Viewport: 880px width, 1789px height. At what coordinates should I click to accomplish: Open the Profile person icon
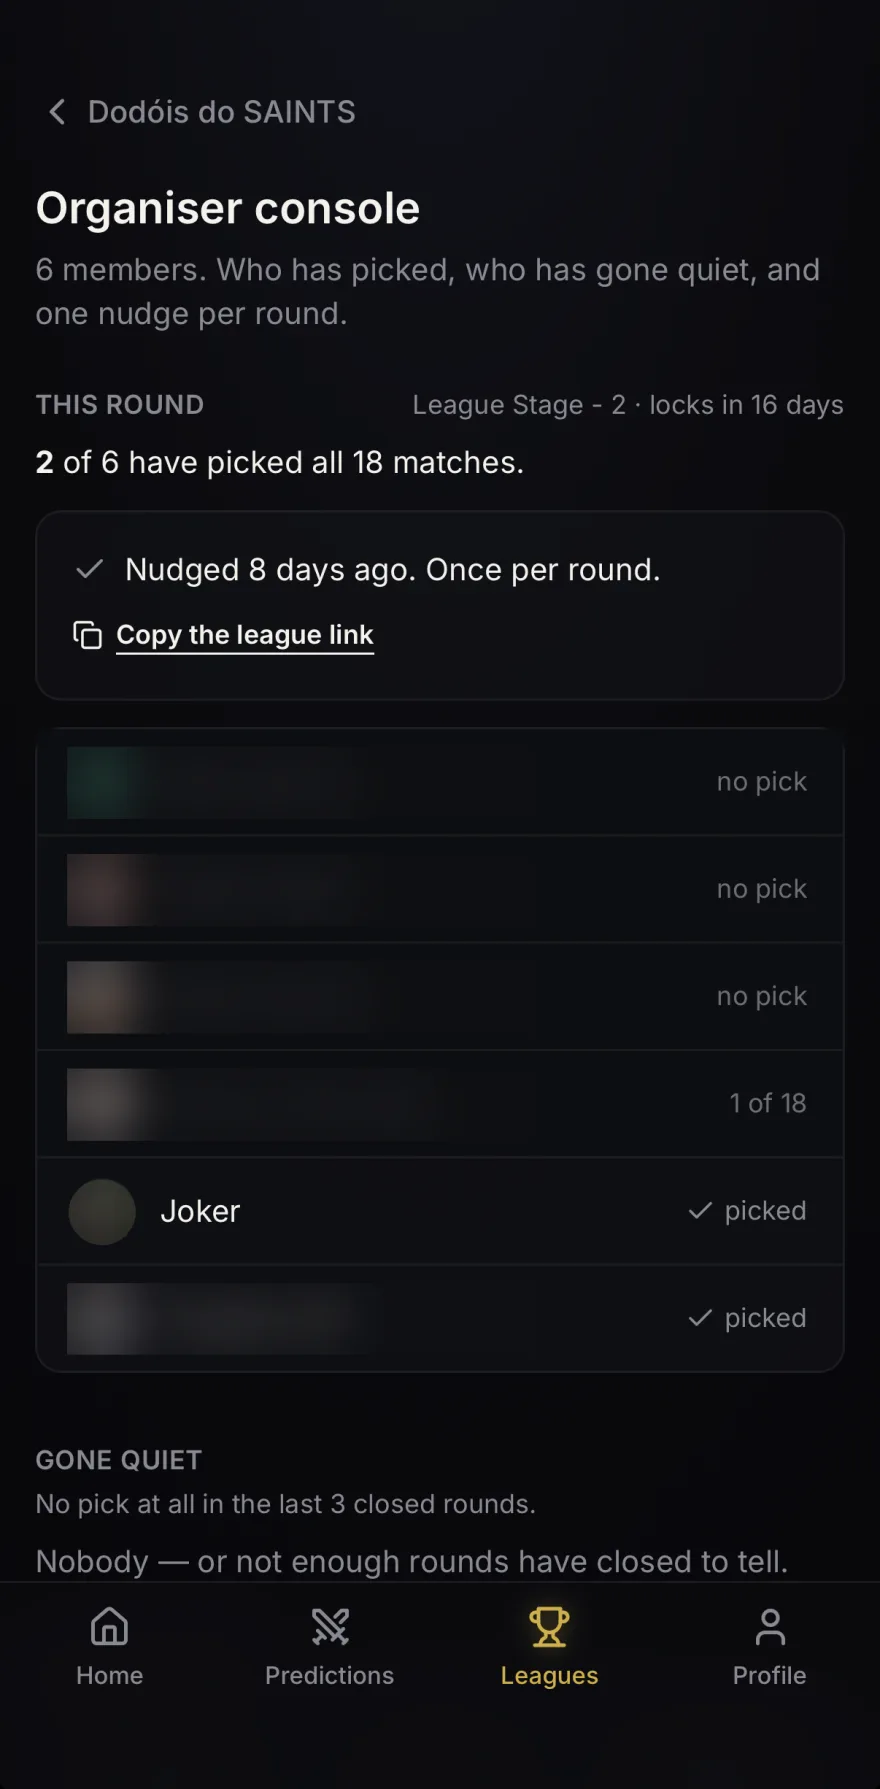(770, 1627)
